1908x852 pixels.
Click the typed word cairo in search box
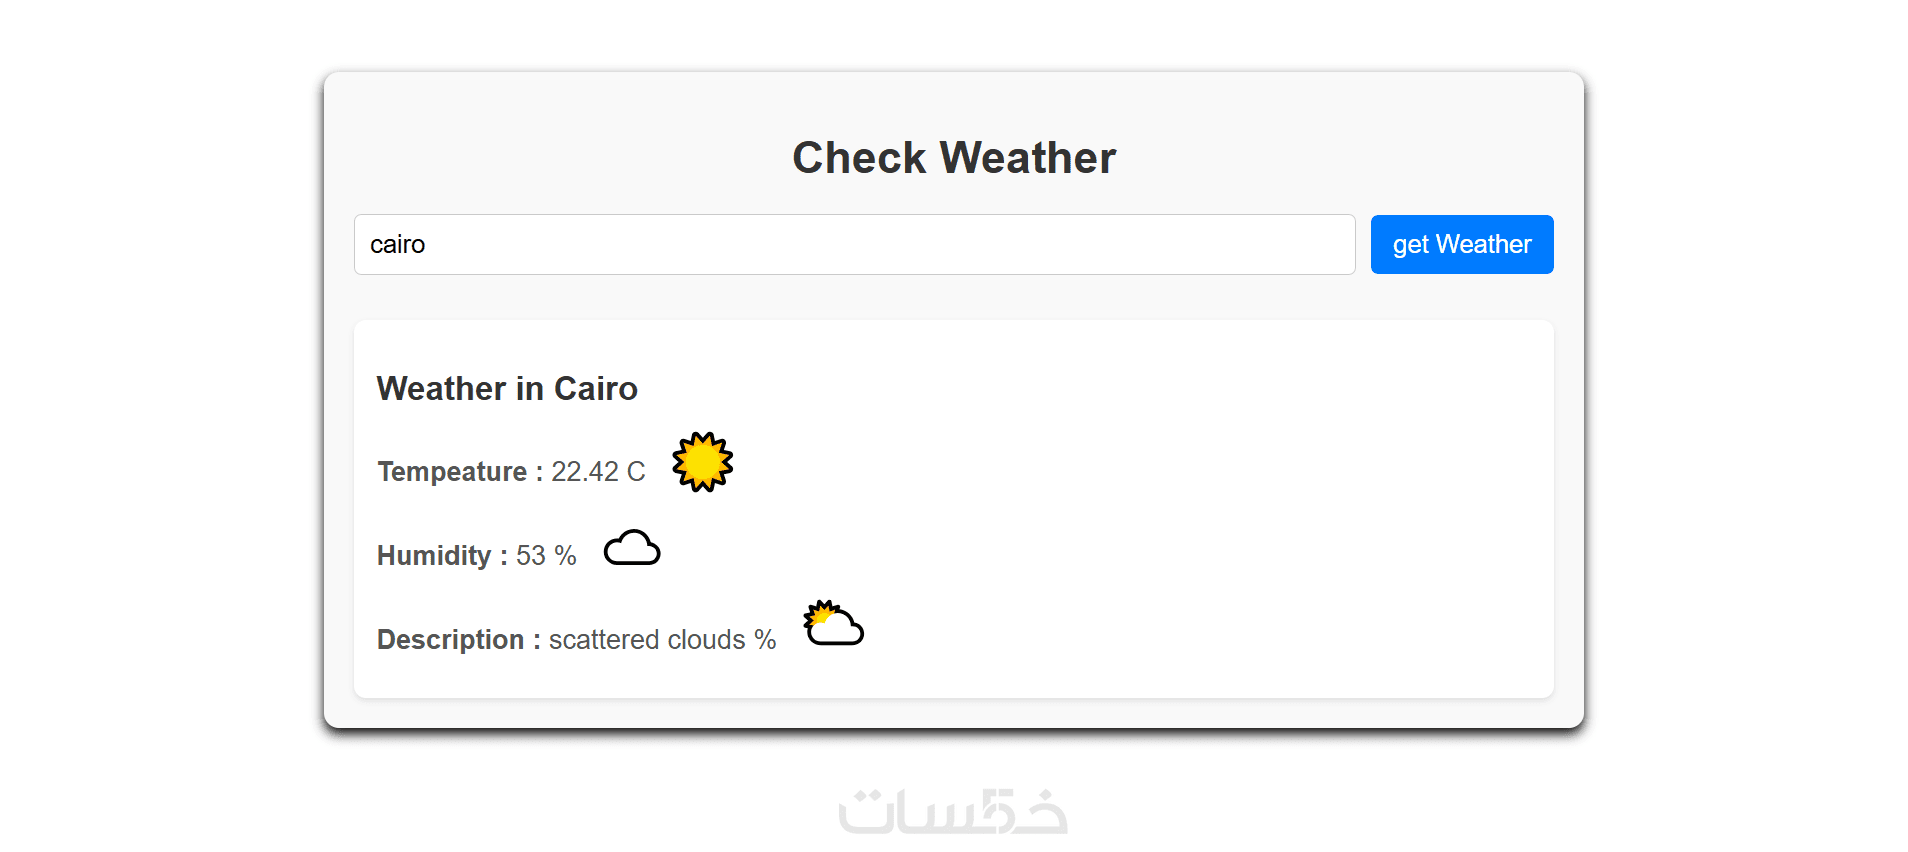click(397, 245)
